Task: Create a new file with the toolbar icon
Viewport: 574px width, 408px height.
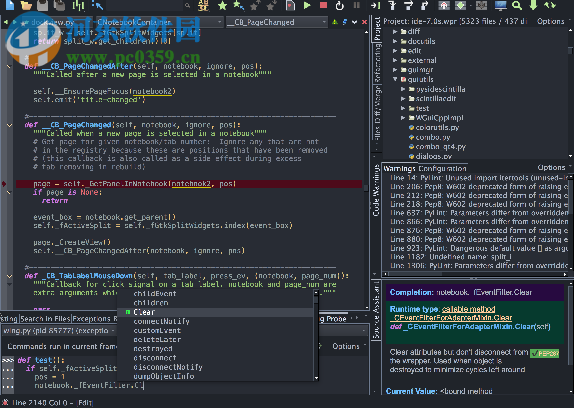Action: coord(10,5)
